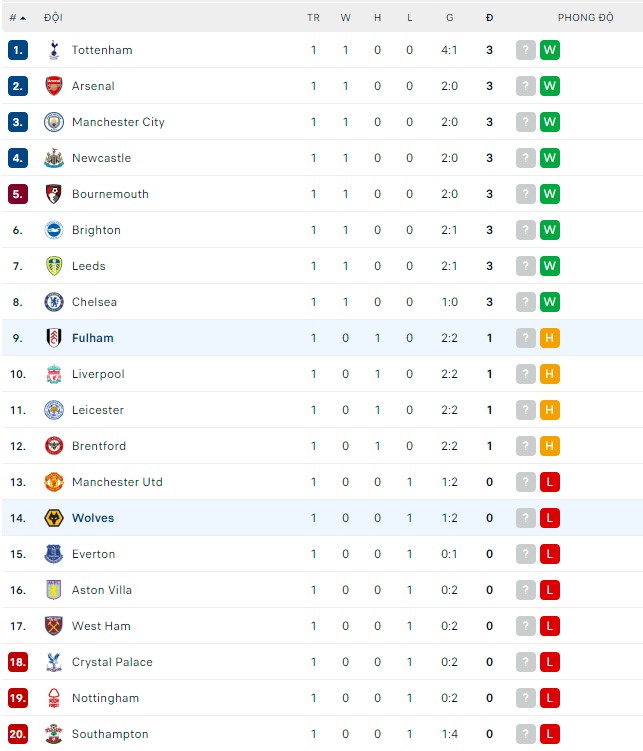Open the Fulham team link
The height and width of the screenshot is (751, 643).
(93, 338)
